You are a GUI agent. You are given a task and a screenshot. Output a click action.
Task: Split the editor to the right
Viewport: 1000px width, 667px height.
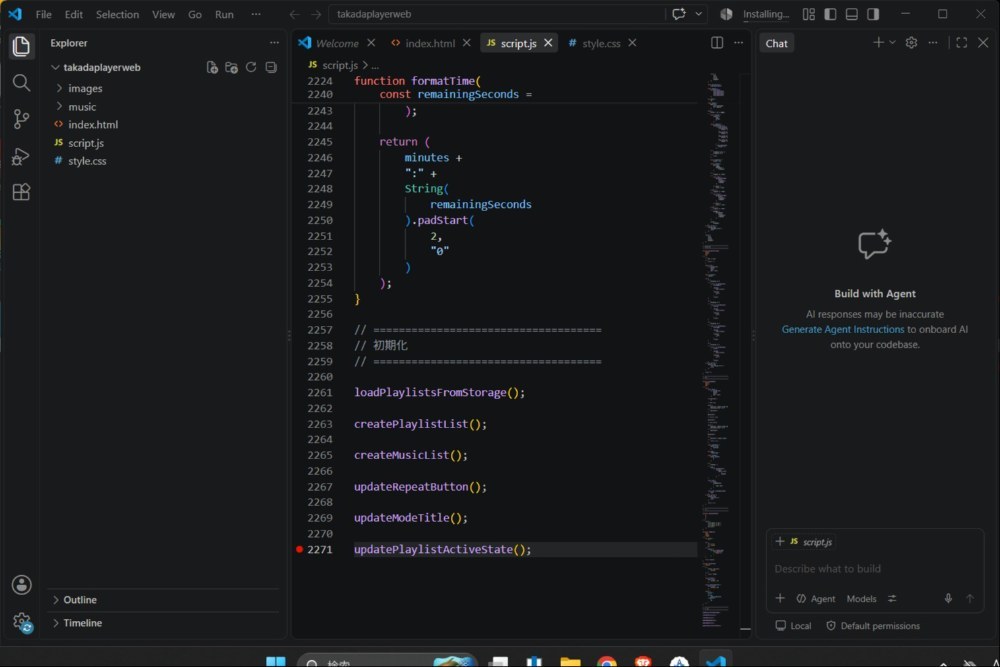(x=717, y=43)
